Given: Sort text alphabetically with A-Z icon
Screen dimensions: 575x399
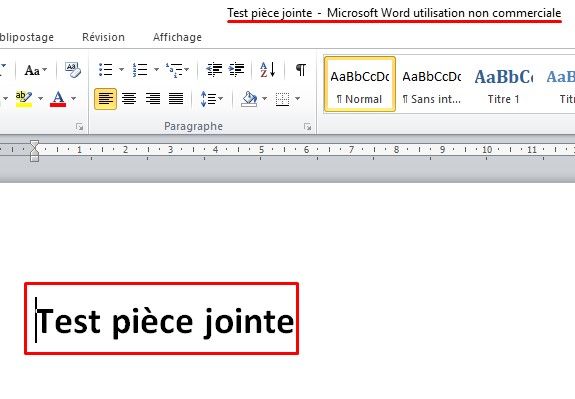Looking at the screenshot, I should (x=267, y=69).
